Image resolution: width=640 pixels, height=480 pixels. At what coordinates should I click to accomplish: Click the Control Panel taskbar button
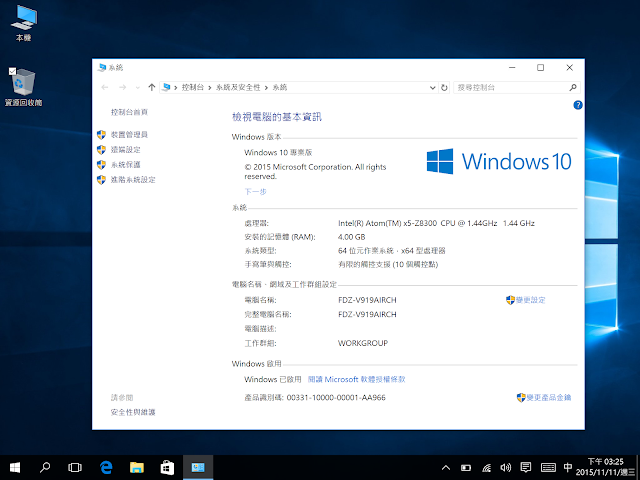coord(198,467)
